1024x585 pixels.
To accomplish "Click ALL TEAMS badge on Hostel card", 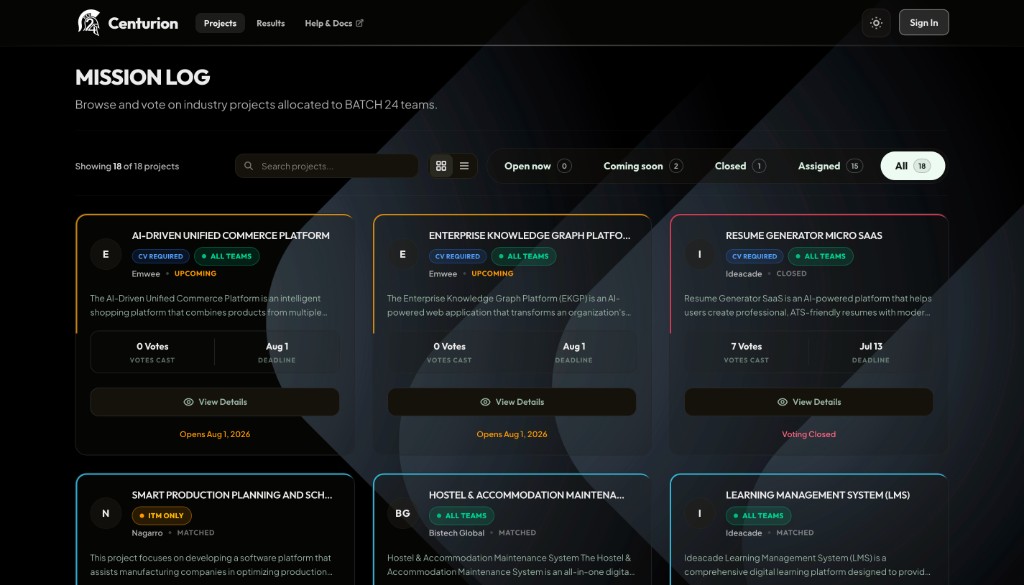I will (462, 516).
